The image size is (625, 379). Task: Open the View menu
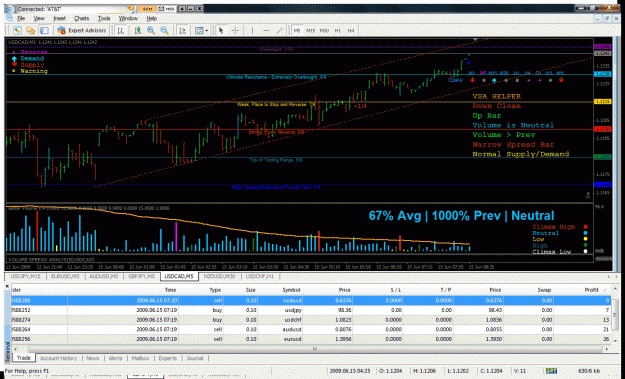click(x=39, y=18)
